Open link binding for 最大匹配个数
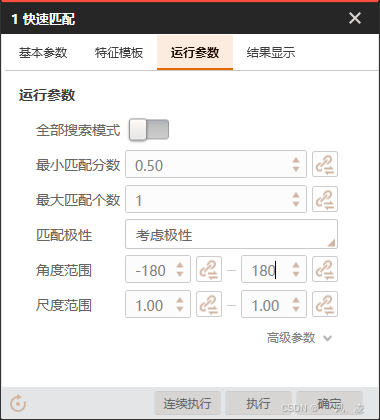The width and height of the screenshot is (380, 420). pyautogui.click(x=325, y=199)
